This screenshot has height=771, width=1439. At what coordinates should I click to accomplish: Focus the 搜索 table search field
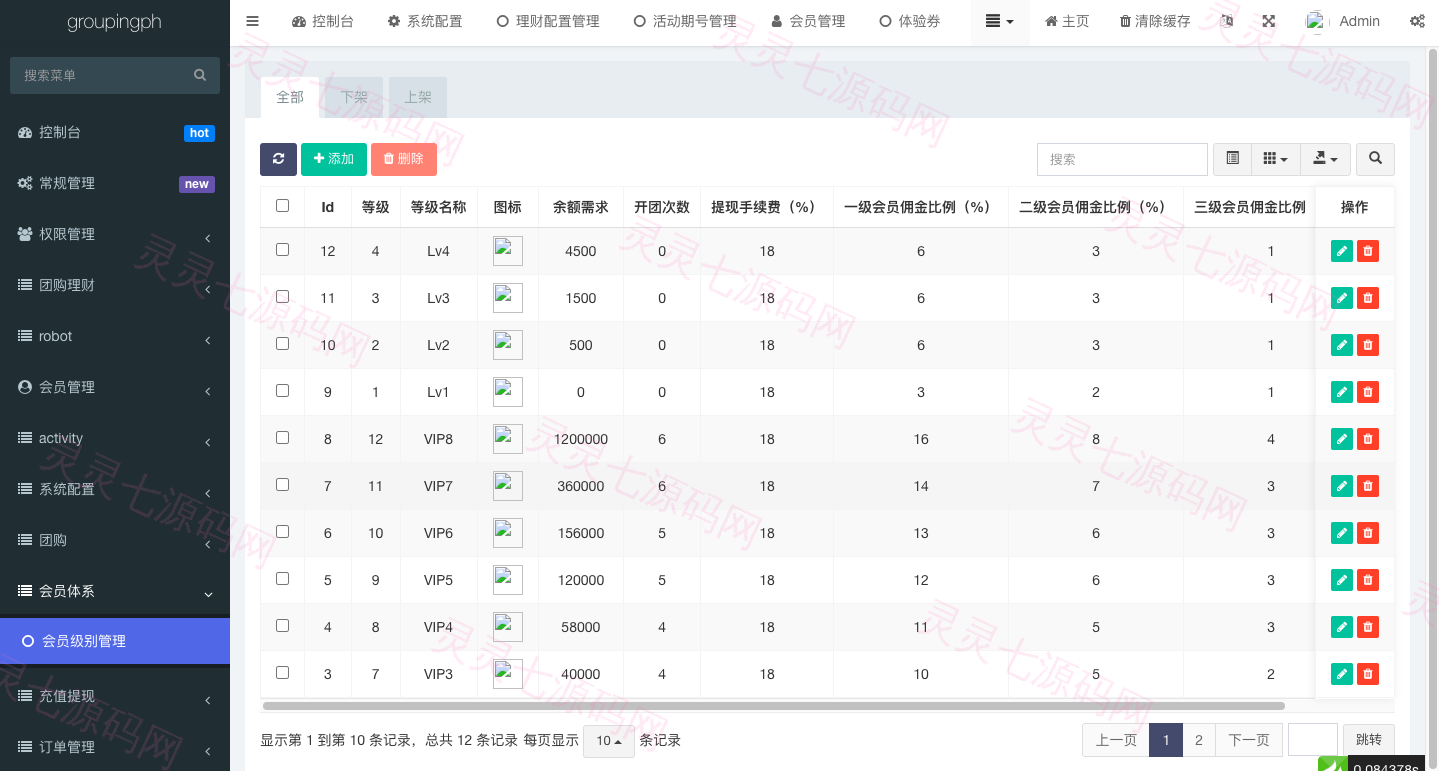1122,159
